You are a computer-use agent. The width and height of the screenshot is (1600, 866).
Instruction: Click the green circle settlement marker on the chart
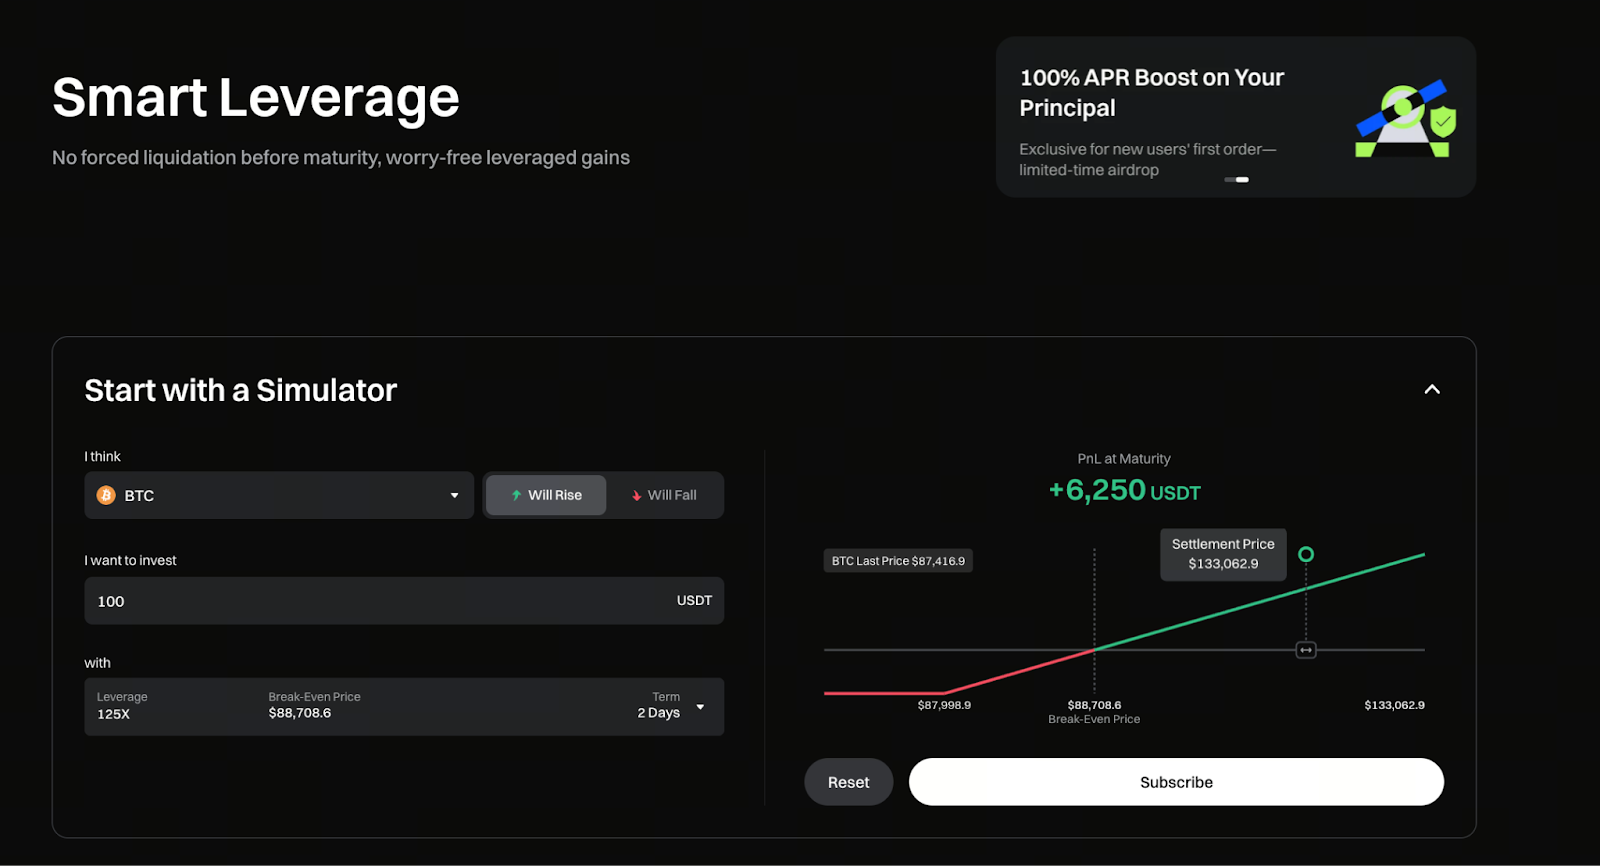[x=1306, y=554]
